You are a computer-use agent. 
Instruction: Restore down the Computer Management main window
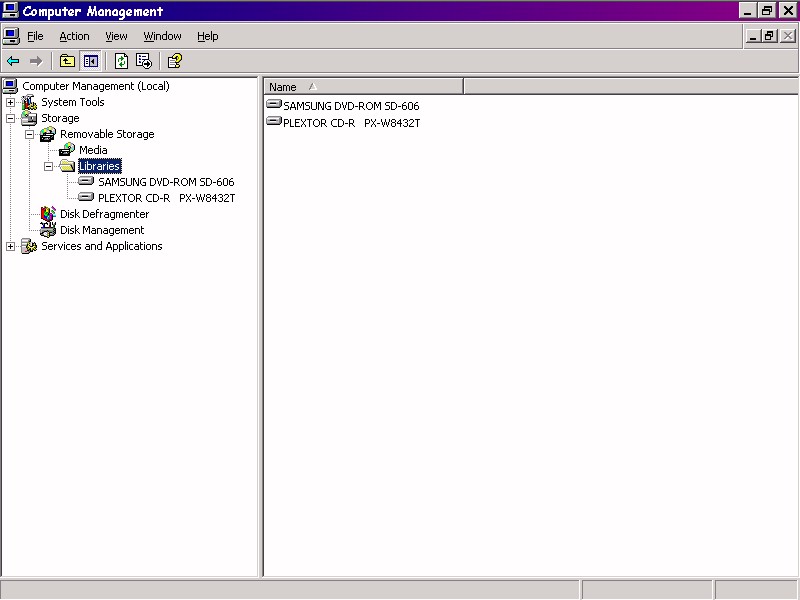pos(766,11)
